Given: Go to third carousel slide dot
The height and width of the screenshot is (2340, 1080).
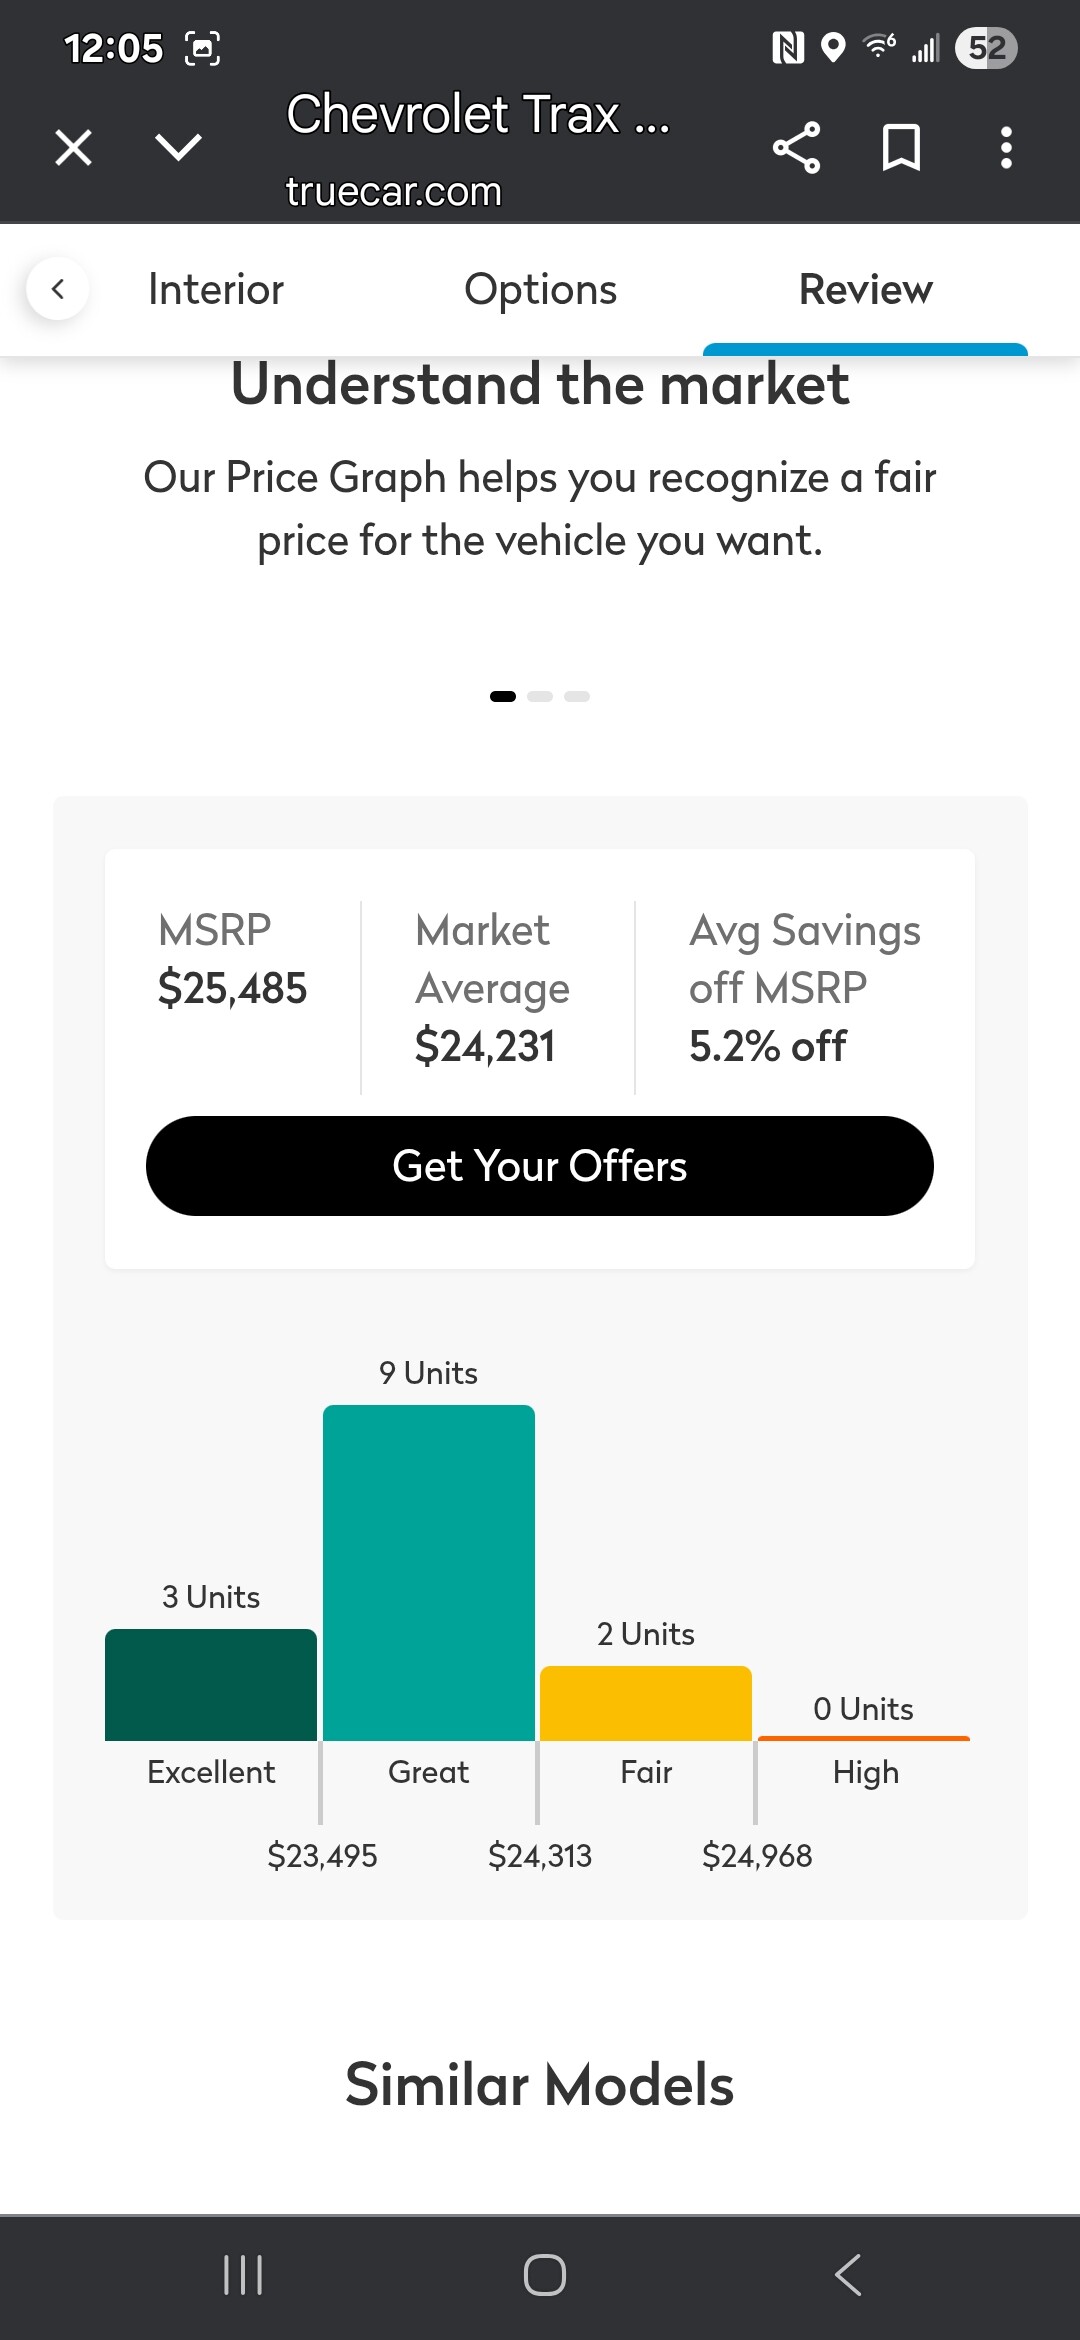Looking at the screenshot, I should [577, 696].
